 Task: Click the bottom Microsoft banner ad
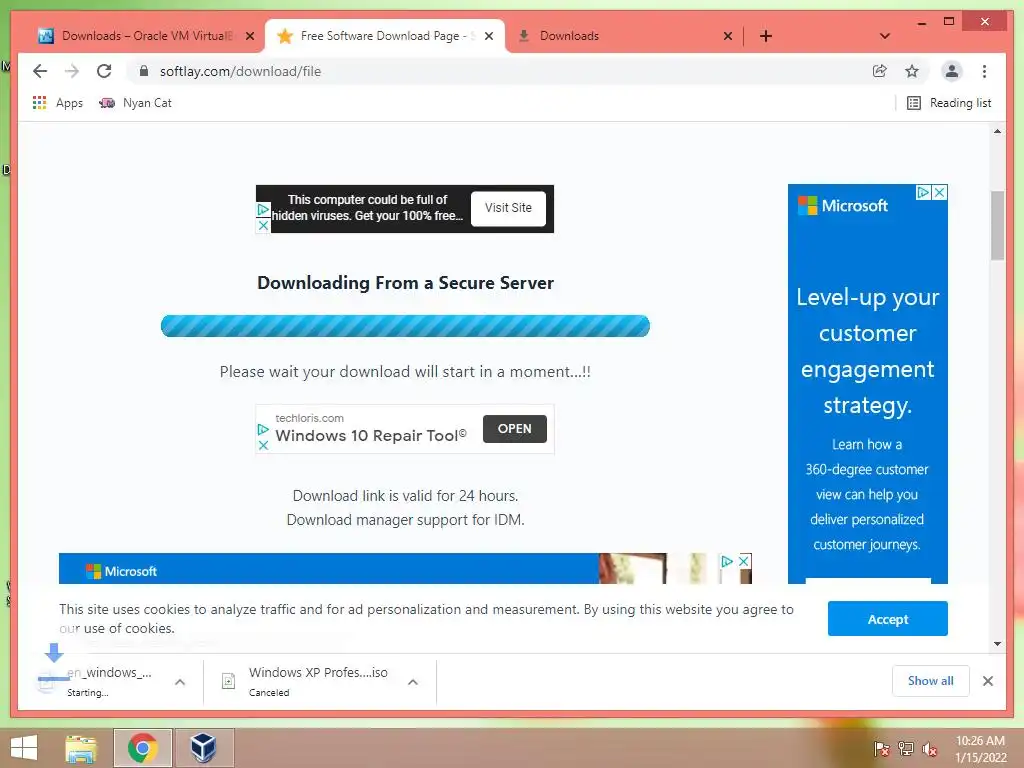pos(405,569)
